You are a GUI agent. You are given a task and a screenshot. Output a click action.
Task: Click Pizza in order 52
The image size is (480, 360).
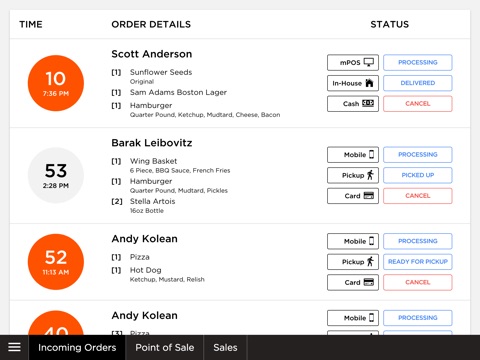(x=140, y=257)
